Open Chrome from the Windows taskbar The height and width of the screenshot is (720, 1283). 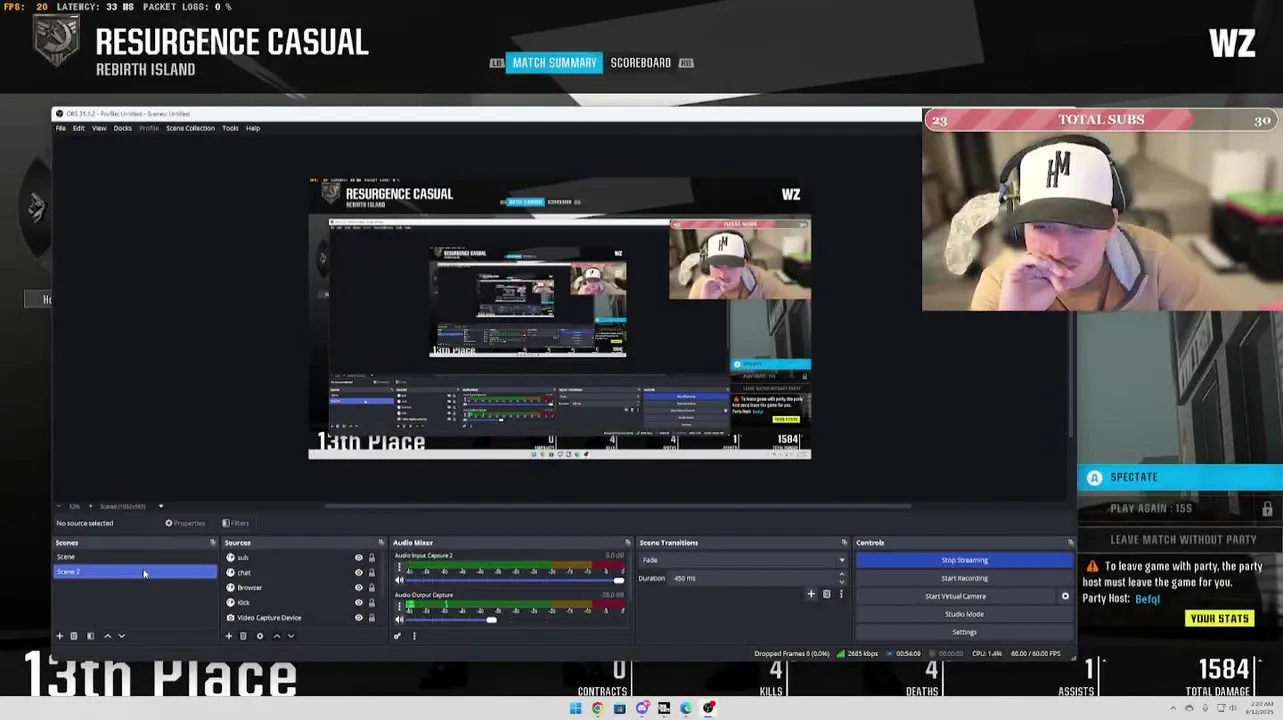coord(597,709)
